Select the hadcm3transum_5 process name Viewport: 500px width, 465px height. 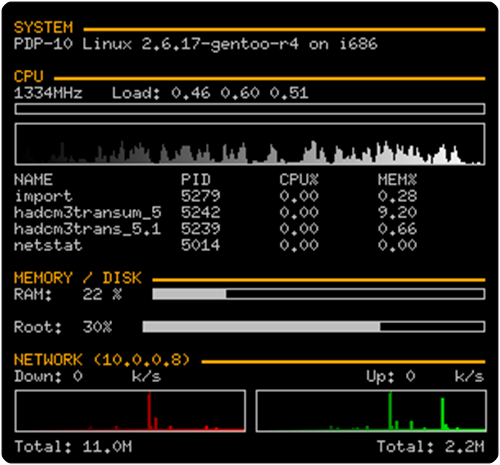coord(88,213)
